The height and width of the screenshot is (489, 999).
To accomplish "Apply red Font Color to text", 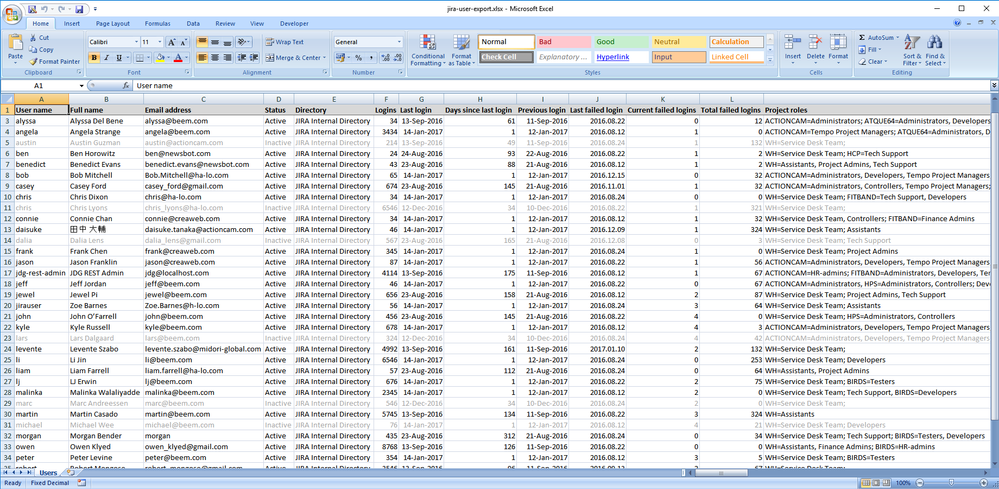I will pyautogui.click(x=178, y=58).
